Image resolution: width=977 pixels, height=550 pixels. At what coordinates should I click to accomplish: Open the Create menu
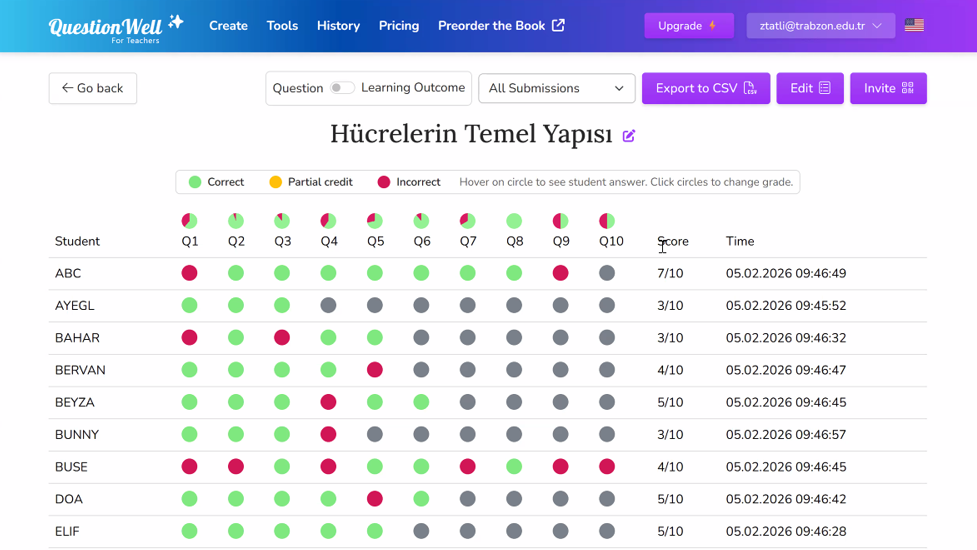coord(228,26)
